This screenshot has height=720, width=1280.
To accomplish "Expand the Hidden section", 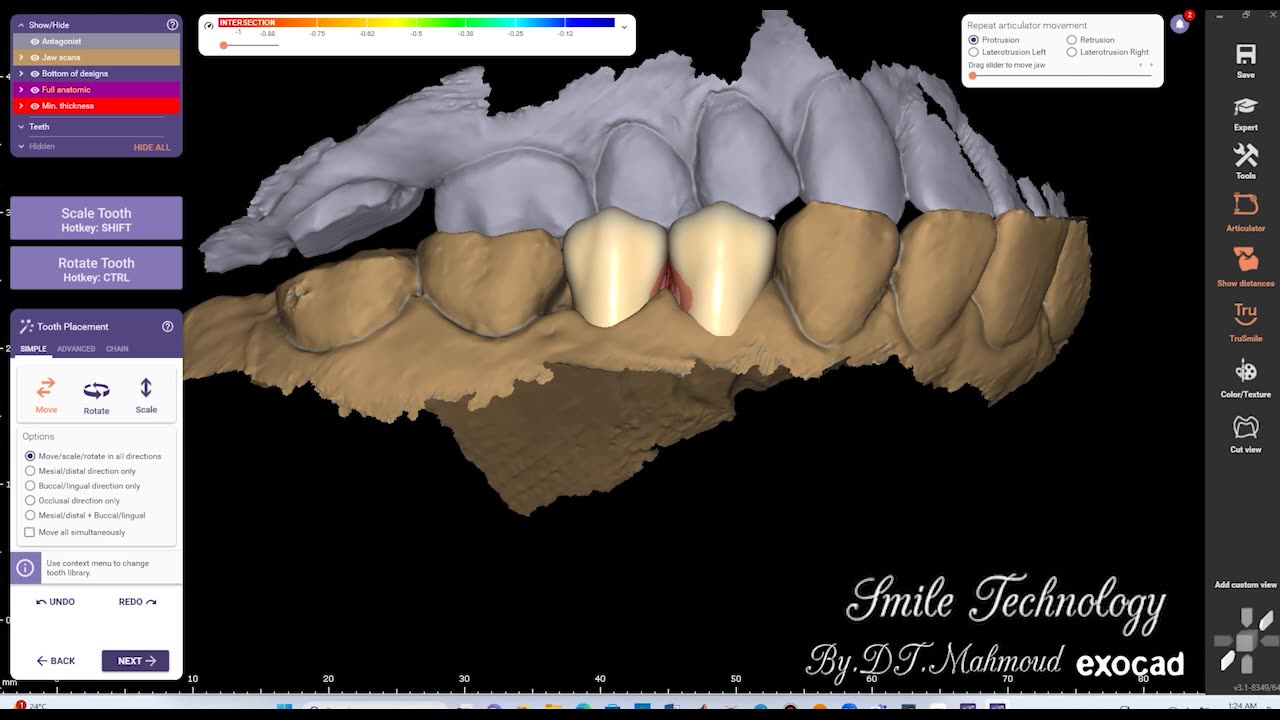I will tap(21, 146).
